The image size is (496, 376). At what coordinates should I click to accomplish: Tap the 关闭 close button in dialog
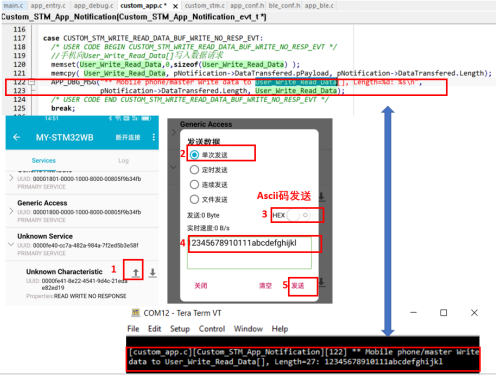click(201, 286)
